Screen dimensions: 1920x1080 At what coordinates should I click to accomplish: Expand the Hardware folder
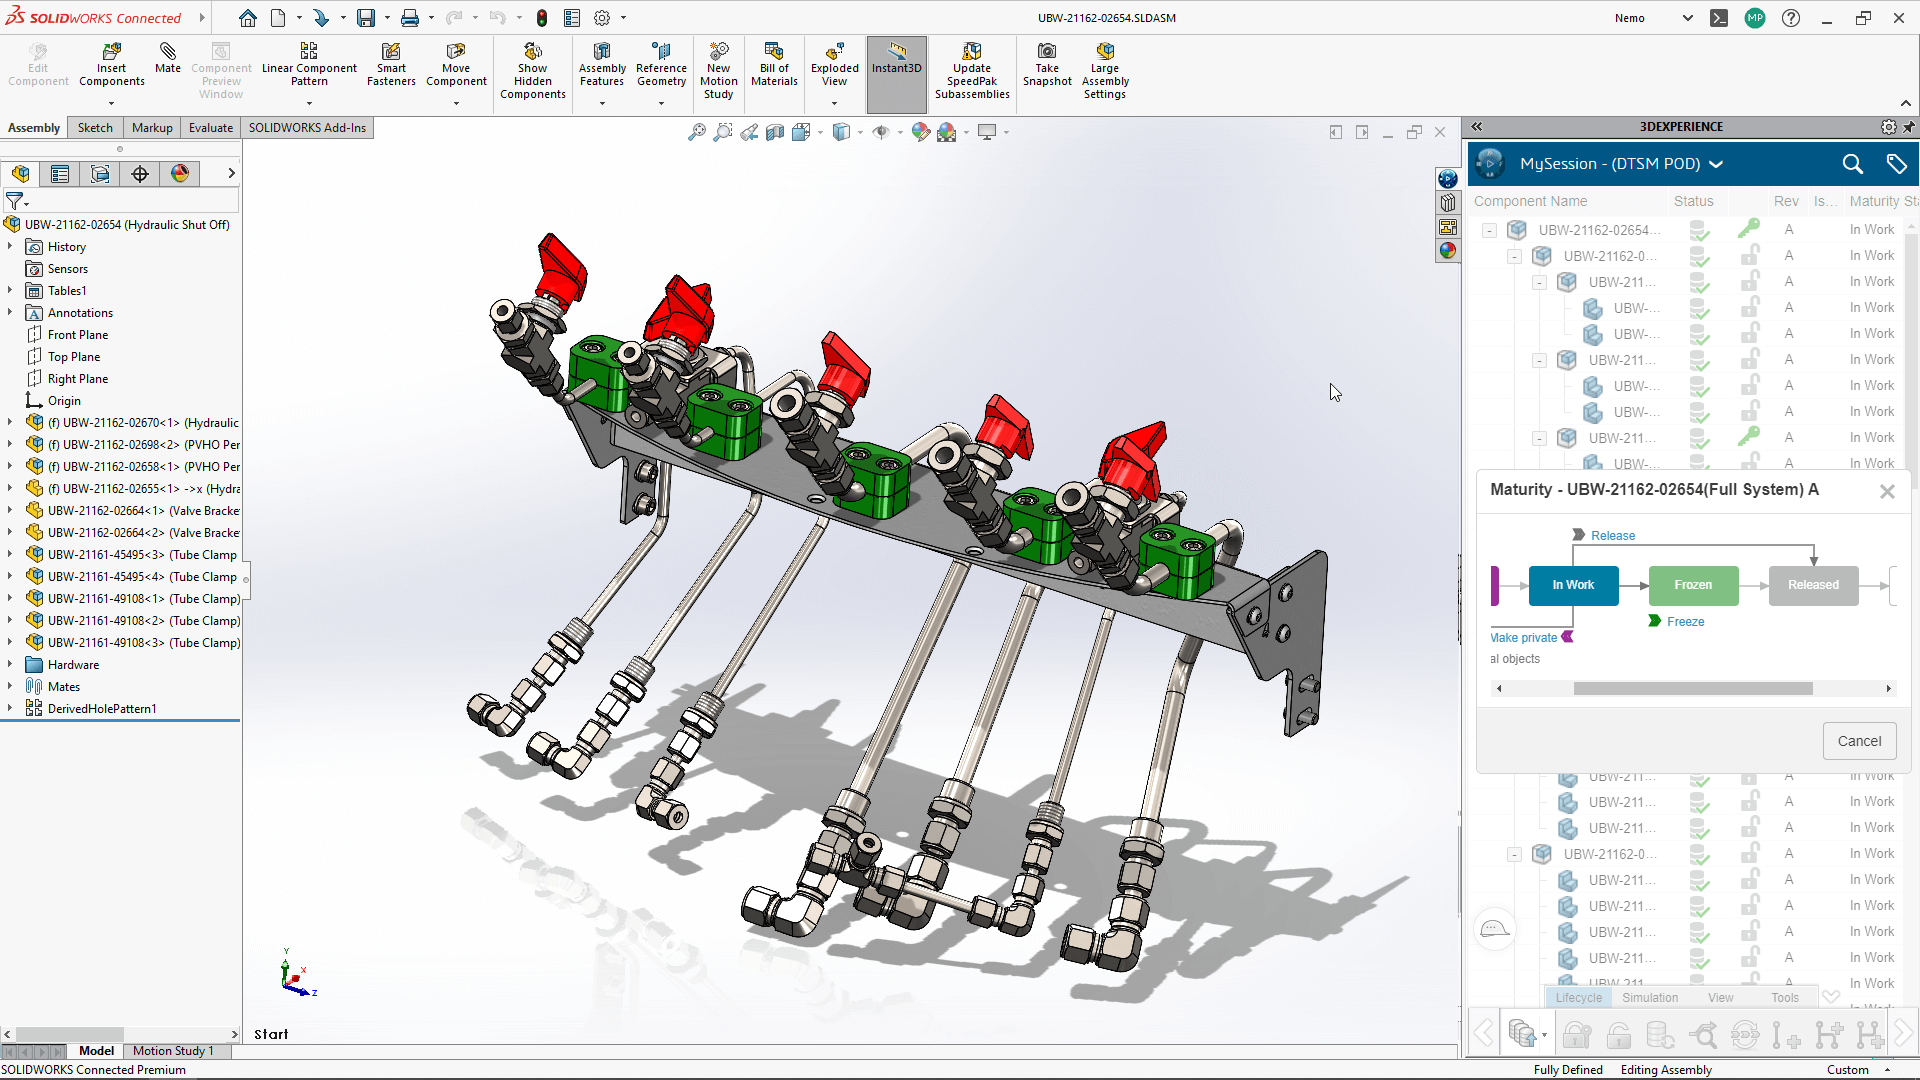[10, 665]
